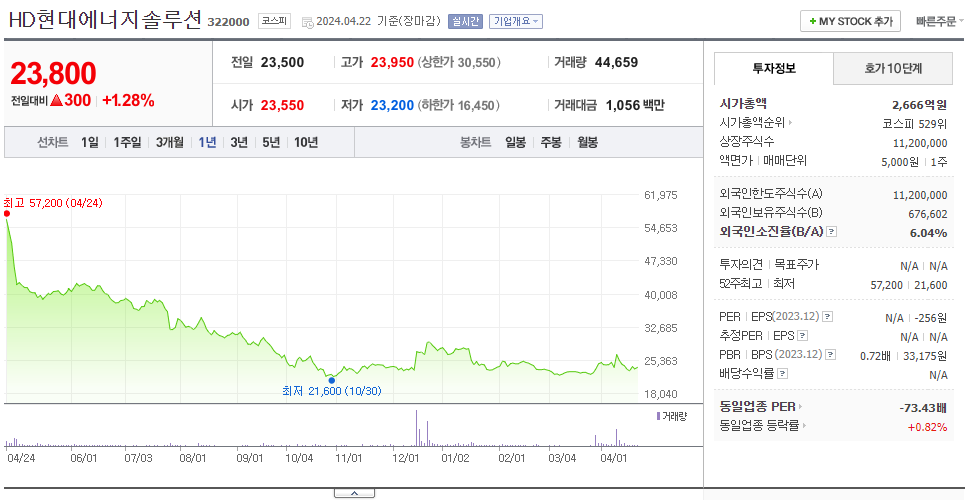Click the 시가 value 23,550
This screenshot has height=500, width=968.
[282, 106]
